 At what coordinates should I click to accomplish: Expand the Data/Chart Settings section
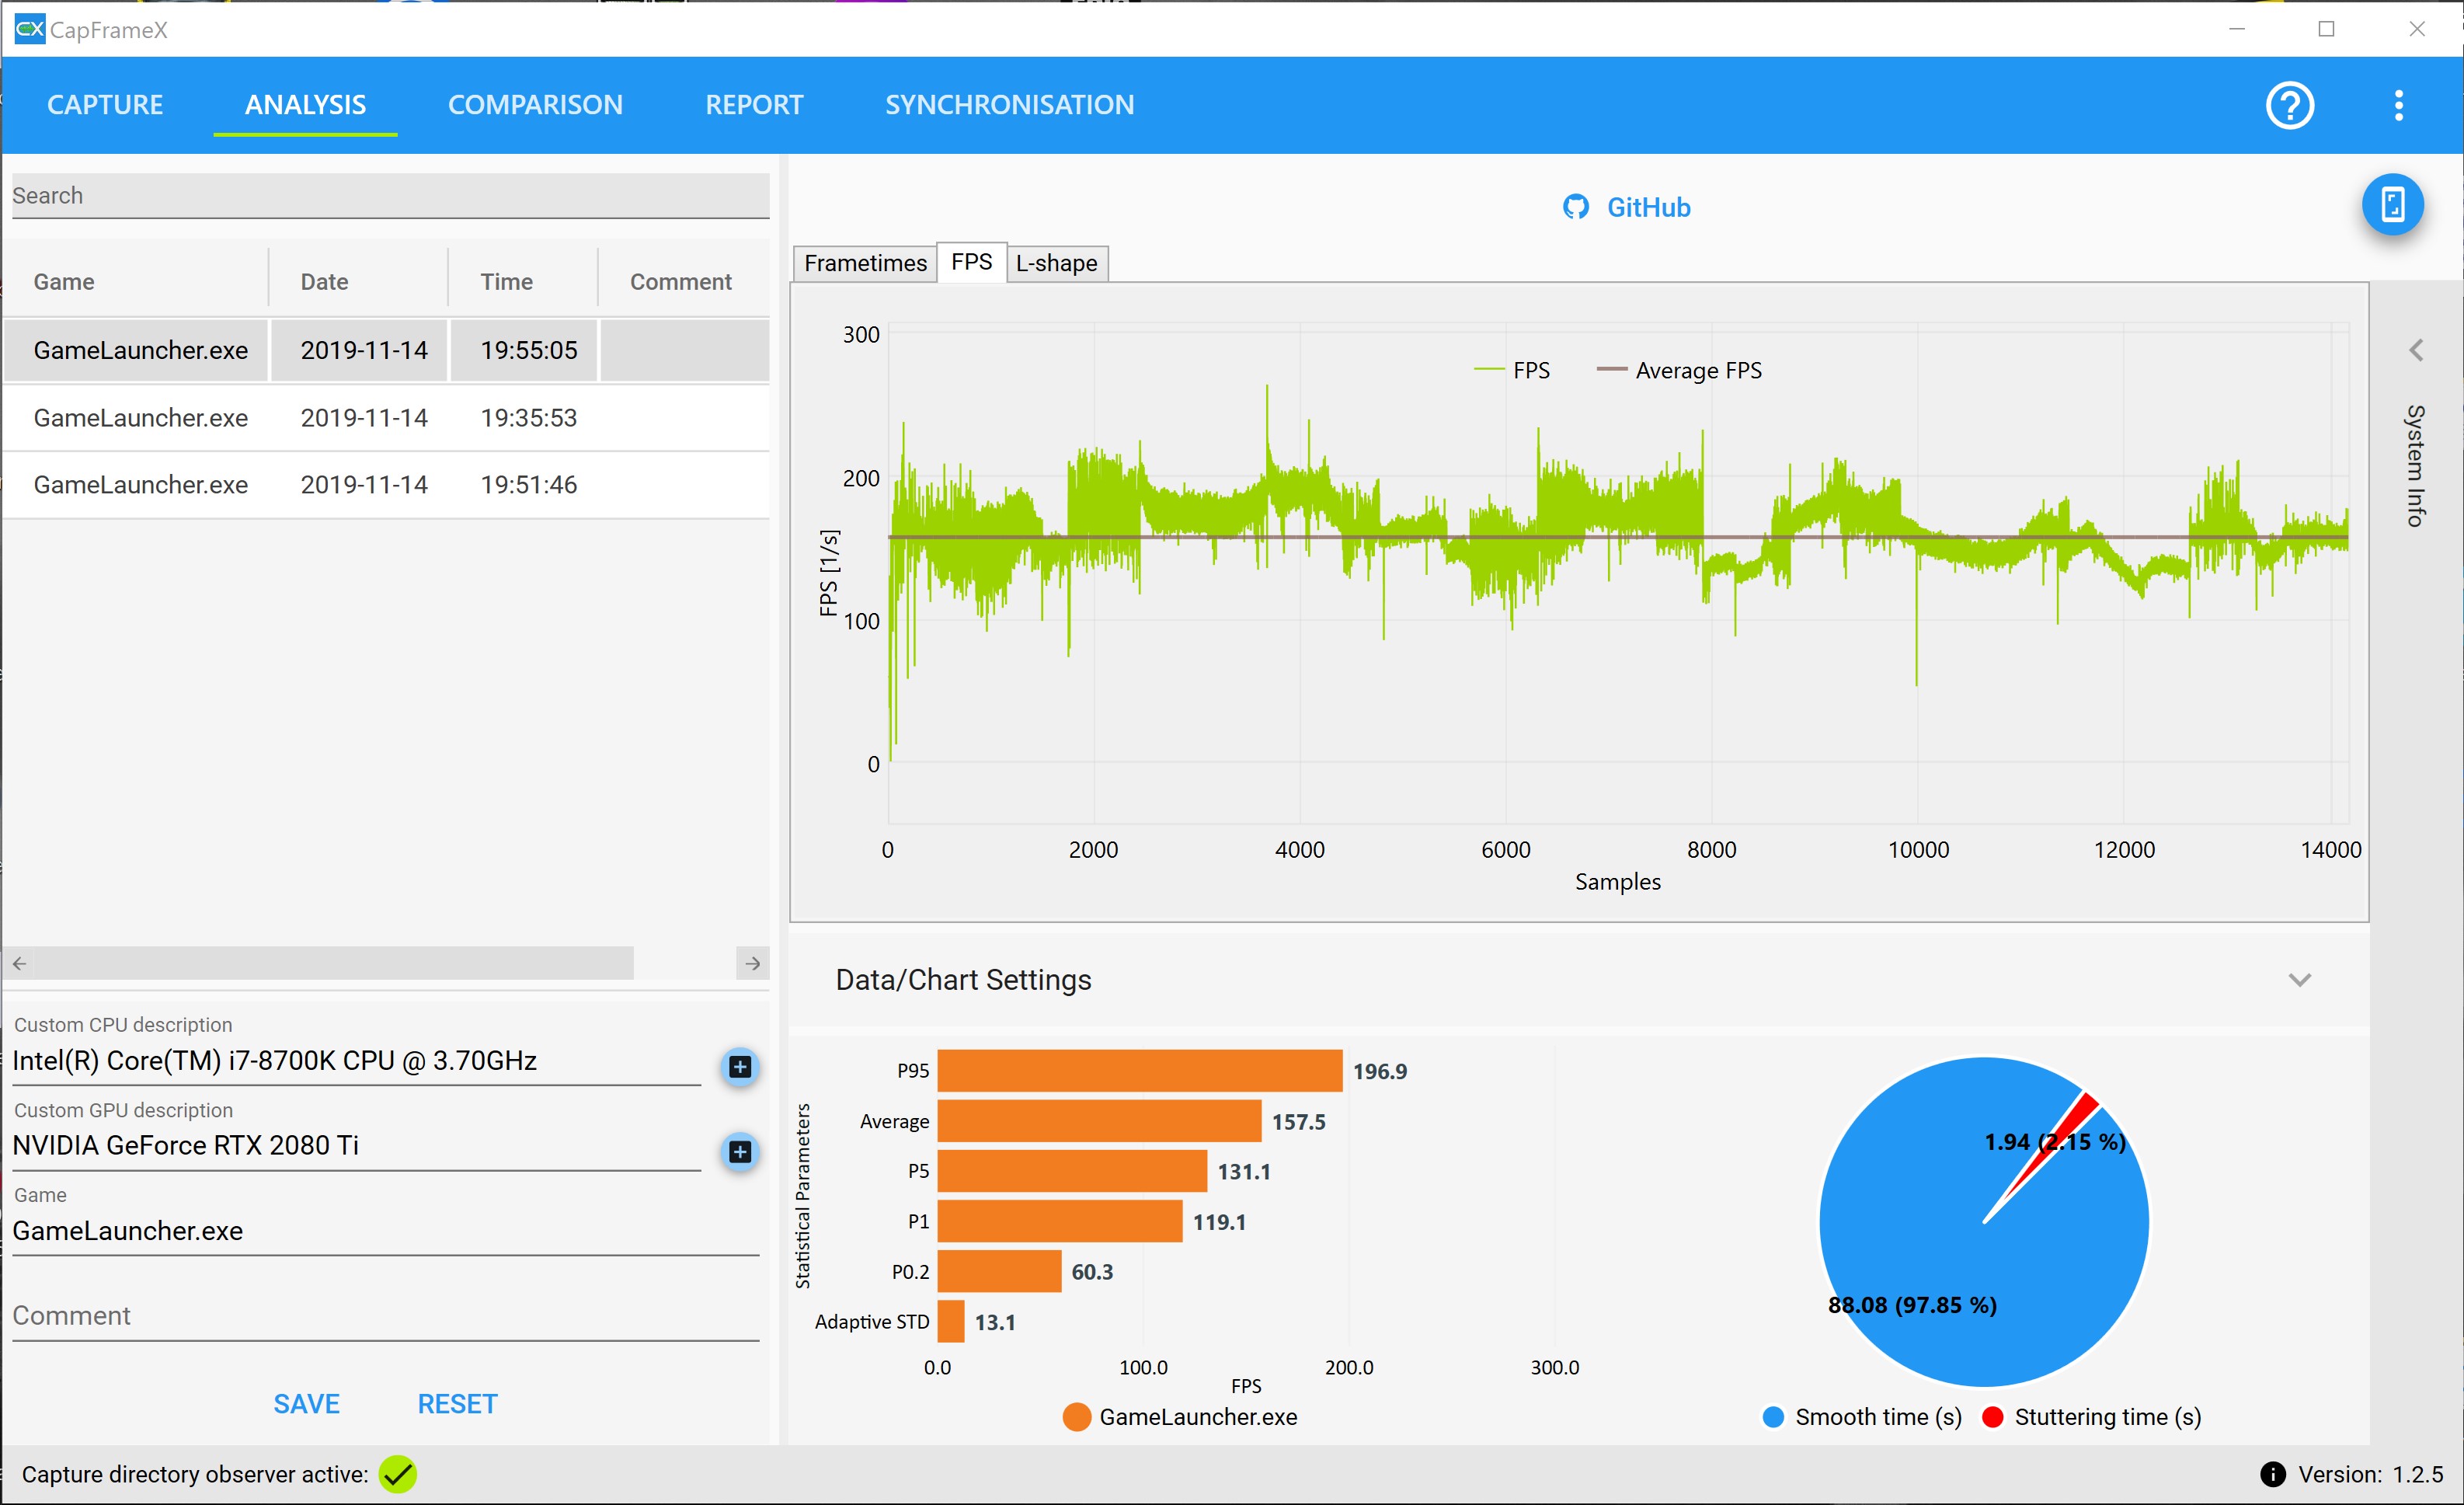tap(2299, 979)
